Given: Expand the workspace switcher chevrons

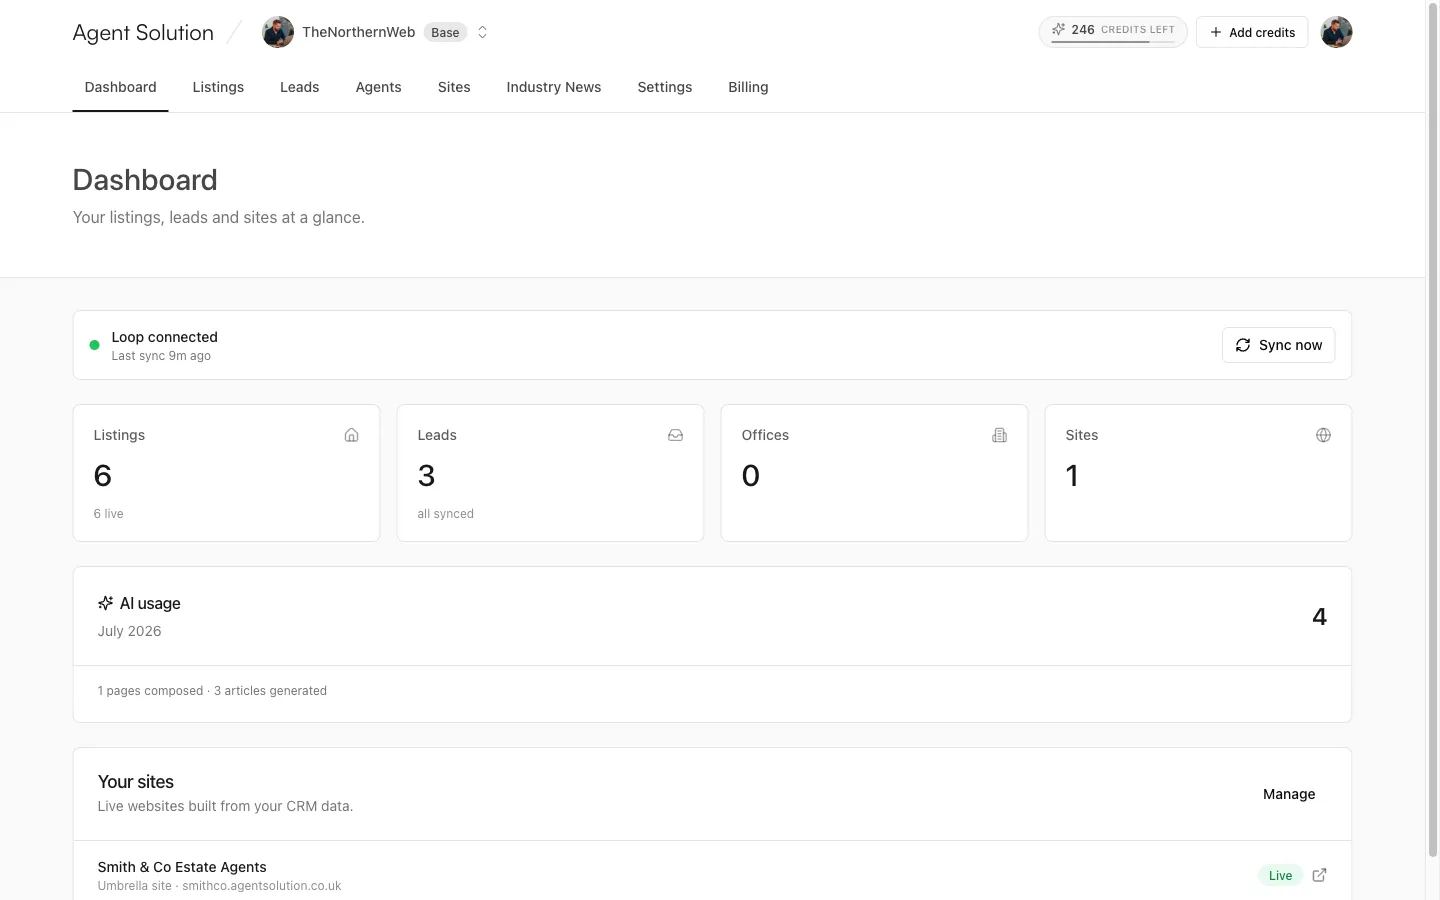Looking at the screenshot, I should 482,32.
